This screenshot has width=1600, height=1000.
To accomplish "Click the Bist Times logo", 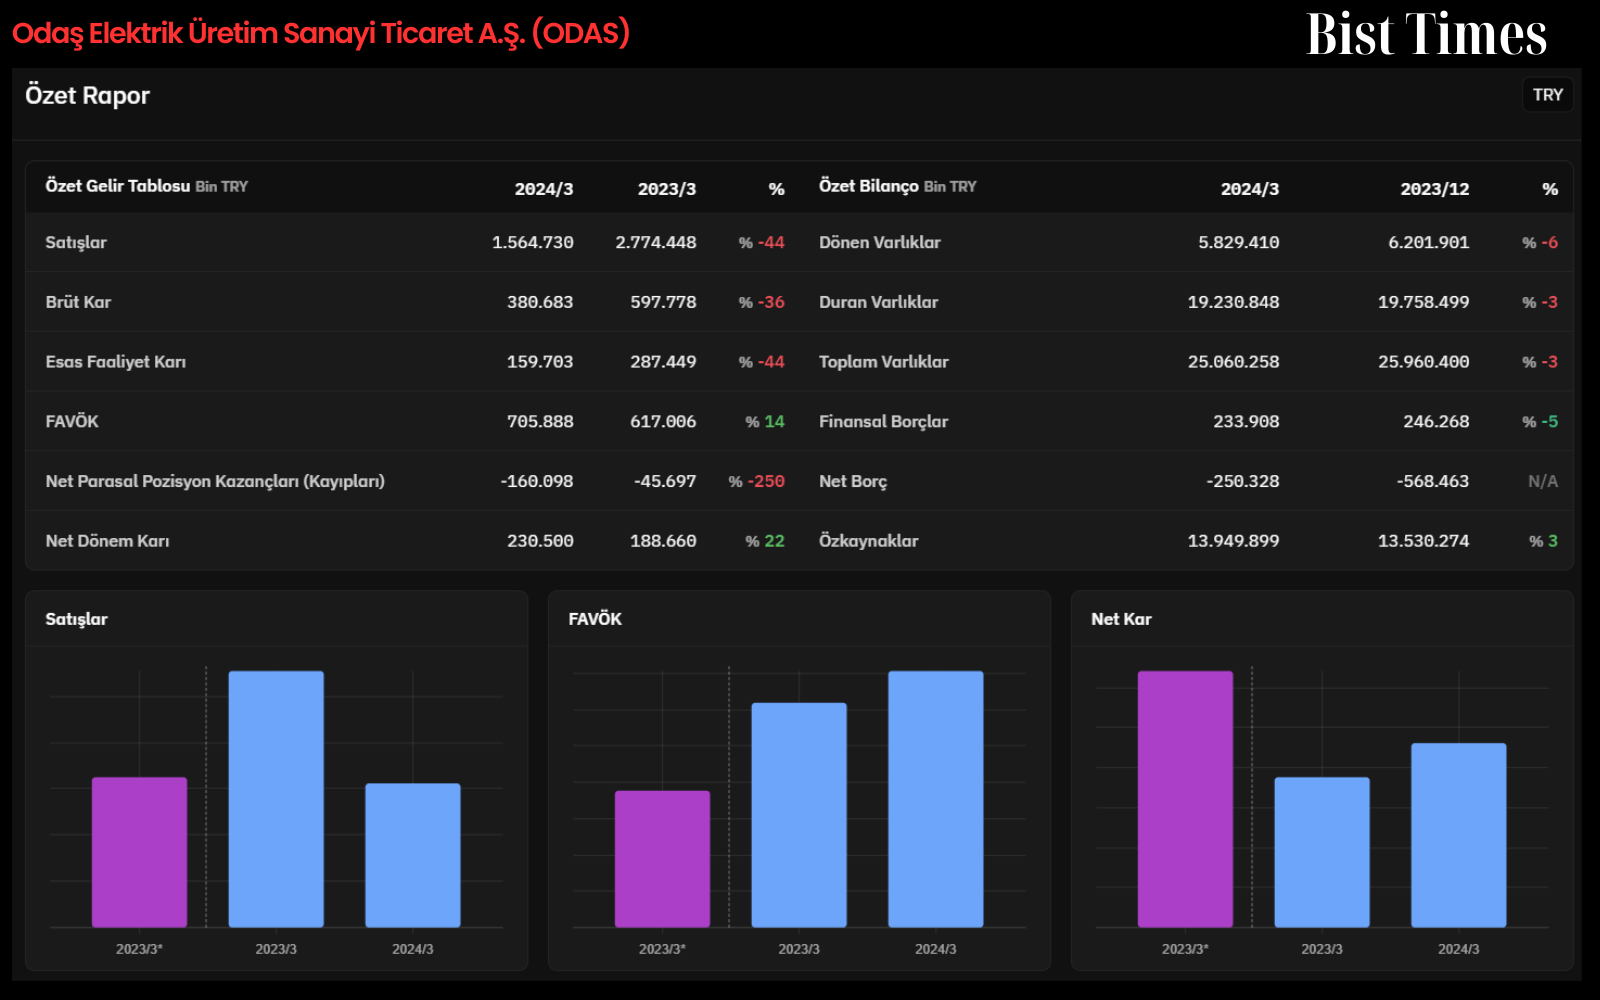I will [1427, 34].
